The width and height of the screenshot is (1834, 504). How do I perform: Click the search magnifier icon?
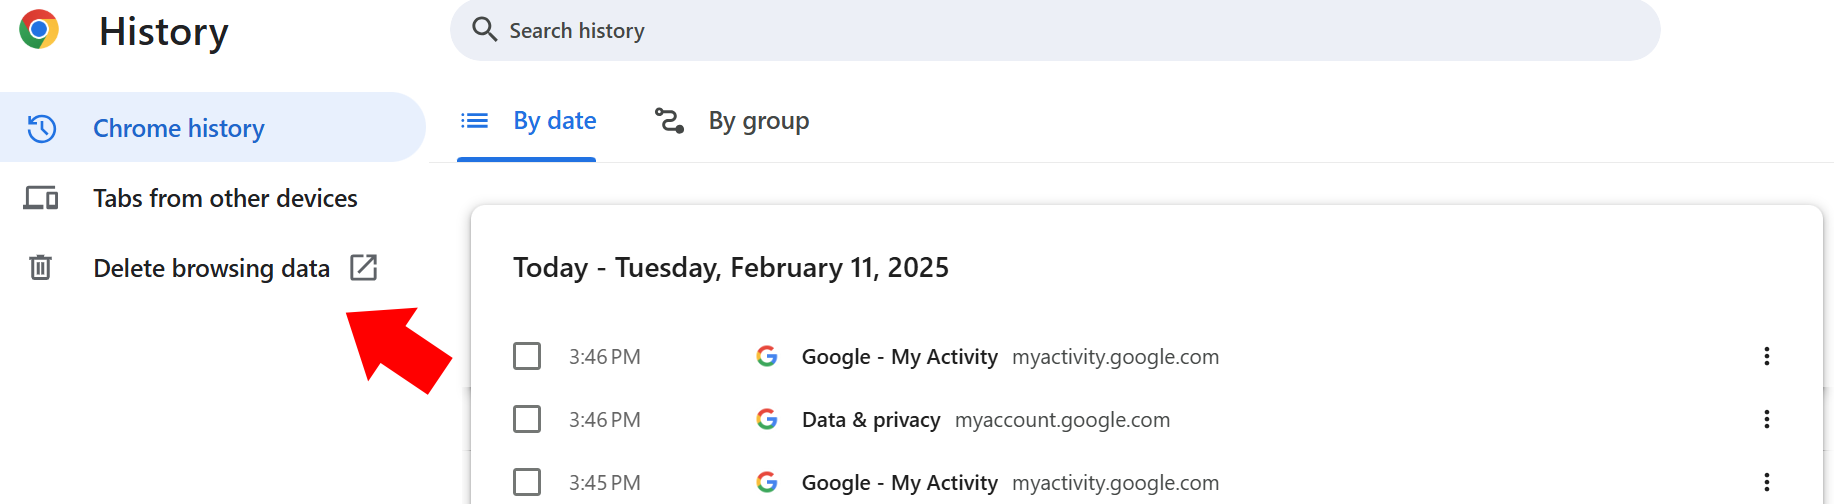pyautogui.click(x=485, y=29)
